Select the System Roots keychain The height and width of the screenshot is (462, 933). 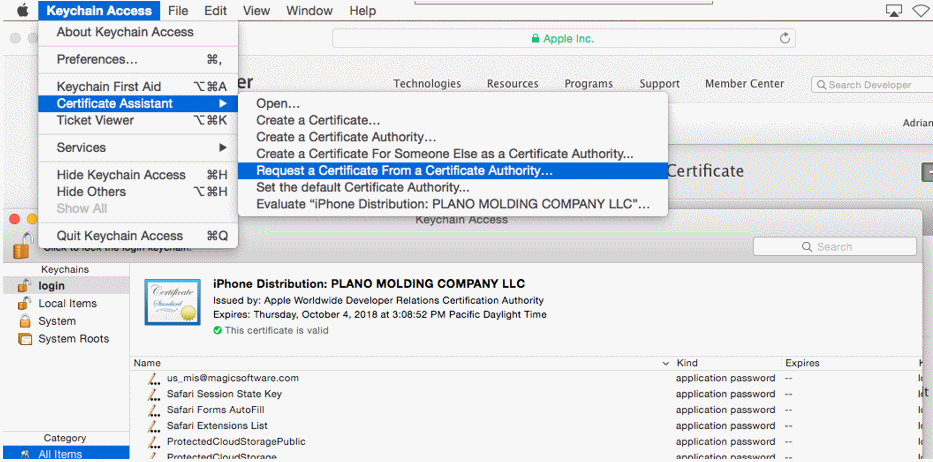[65, 339]
